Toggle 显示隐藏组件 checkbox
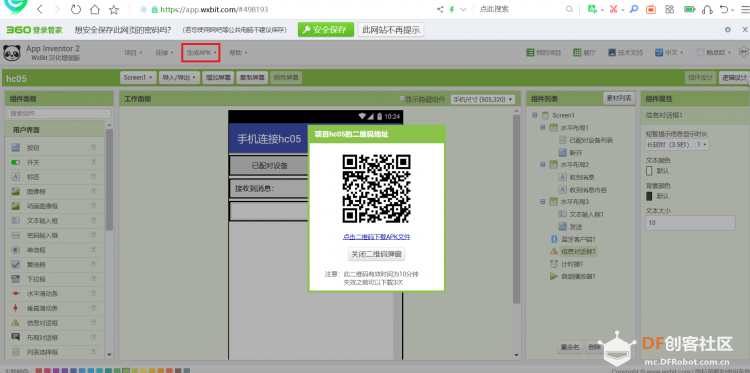This screenshot has height=373, width=750. (402, 99)
